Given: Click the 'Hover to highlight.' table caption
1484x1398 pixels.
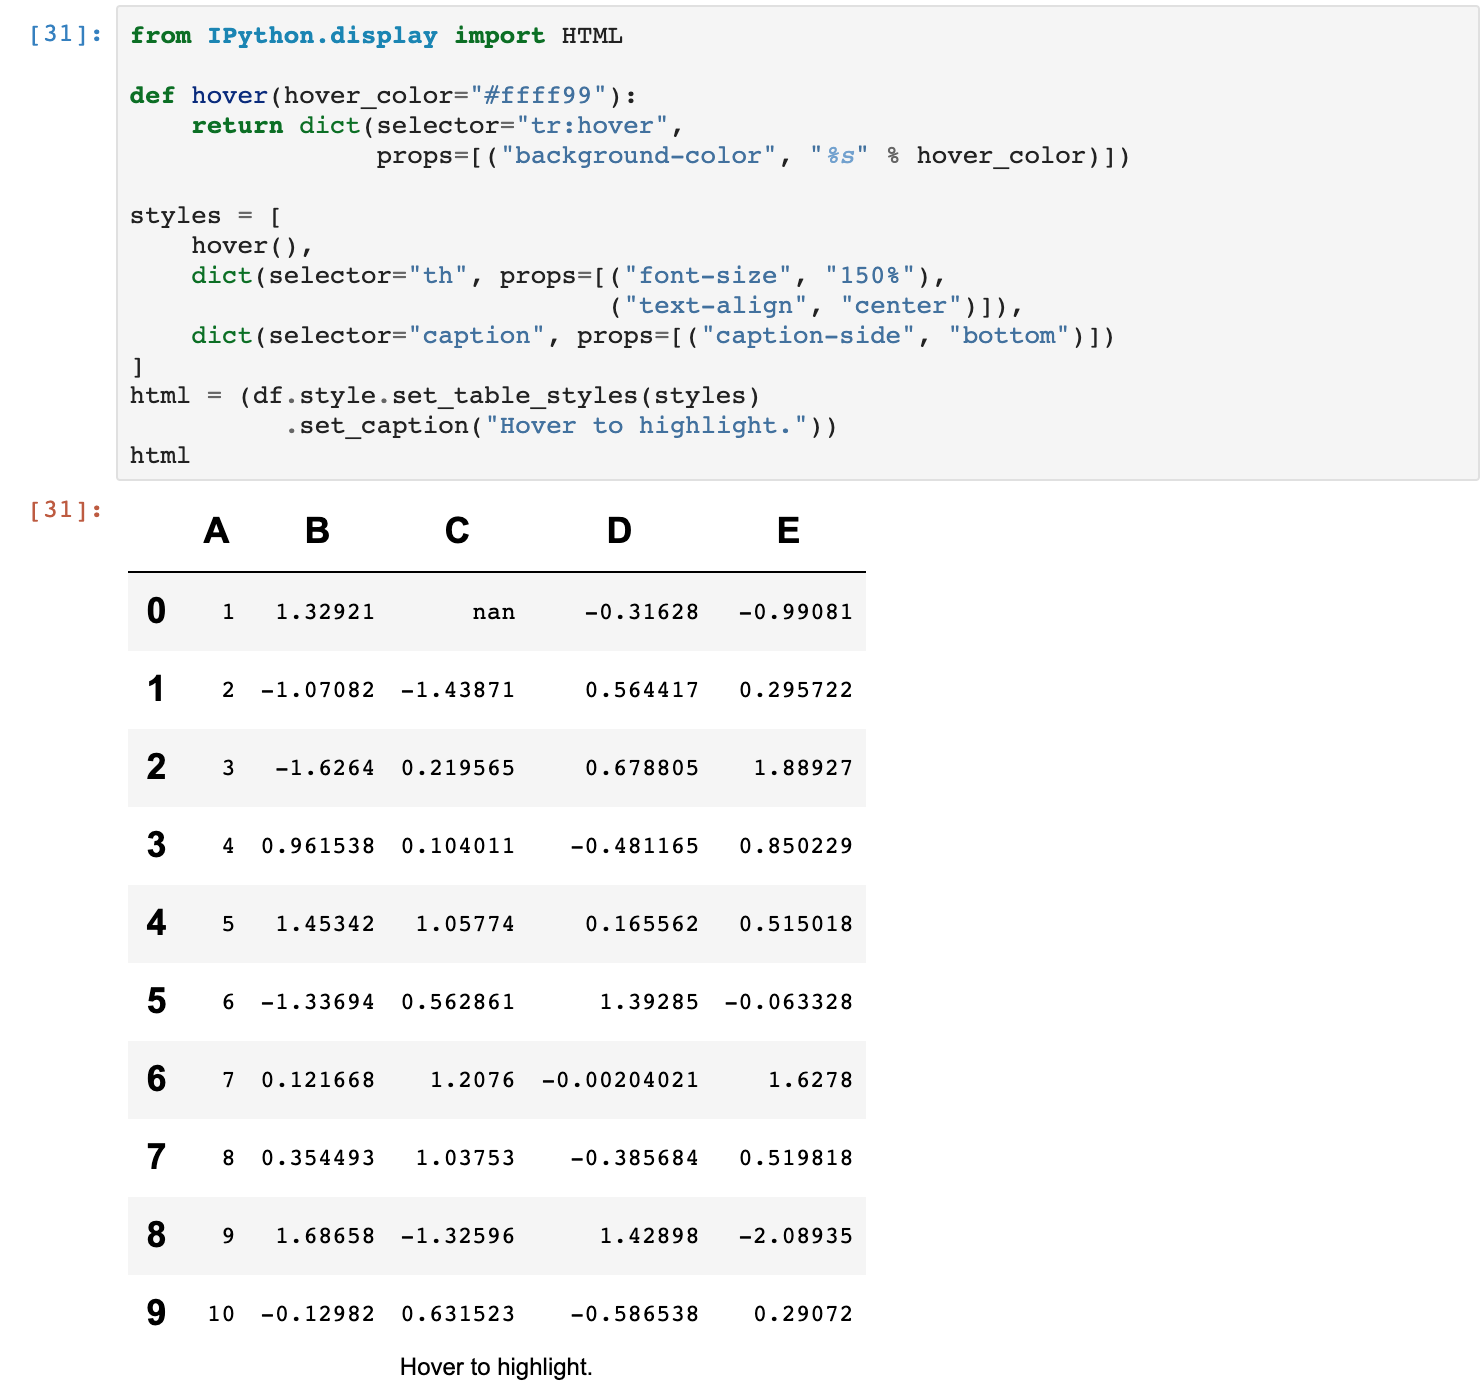Looking at the screenshot, I should pos(496,1367).
